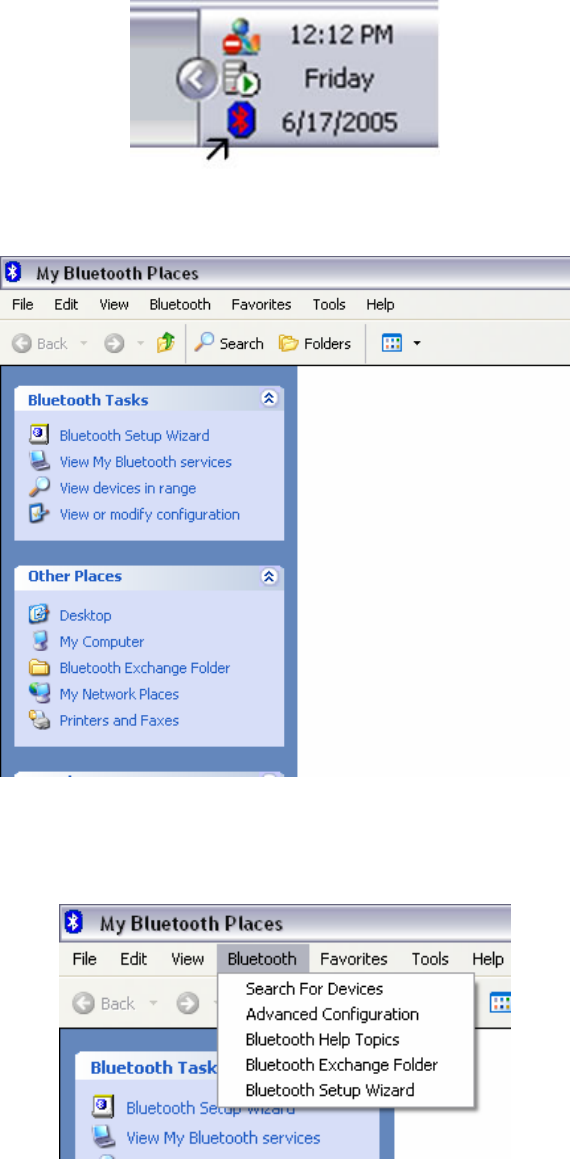Click Up folder icon in first window
570x1159 pixels.
[x=166, y=343]
